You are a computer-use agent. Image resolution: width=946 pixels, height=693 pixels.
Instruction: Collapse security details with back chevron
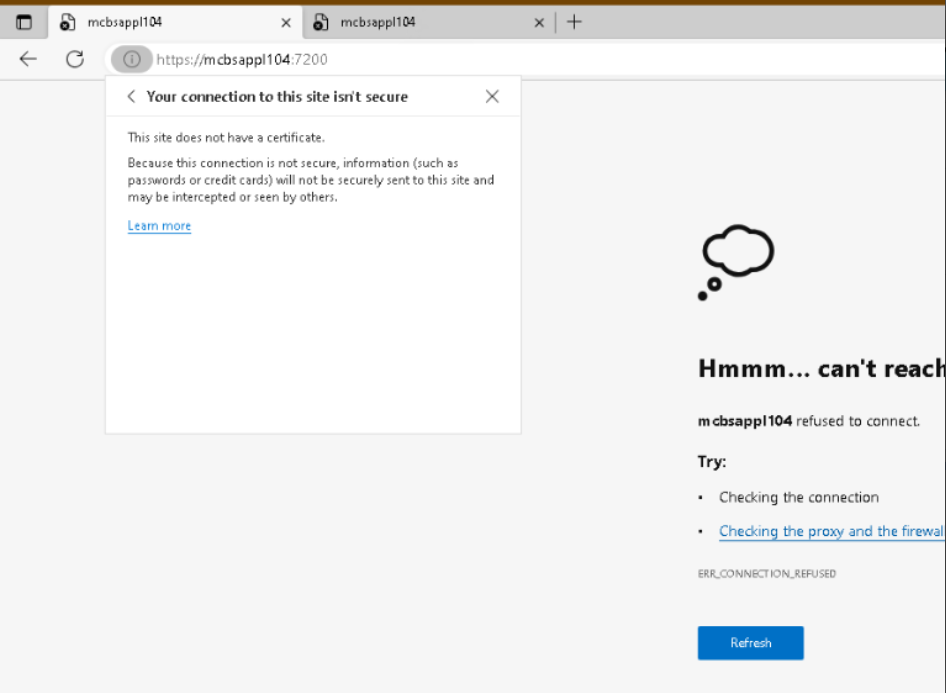[131, 97]
